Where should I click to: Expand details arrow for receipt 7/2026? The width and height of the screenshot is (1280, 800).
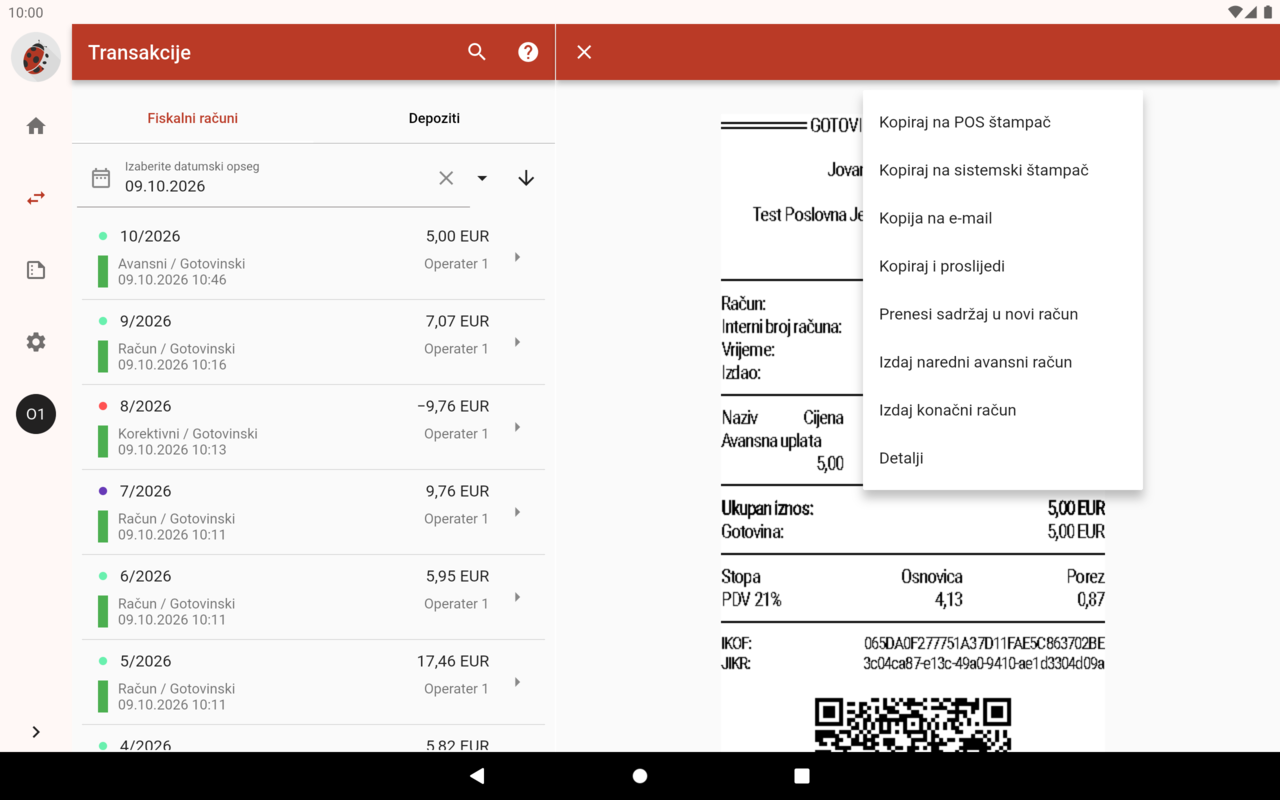(x=517, y=512)
